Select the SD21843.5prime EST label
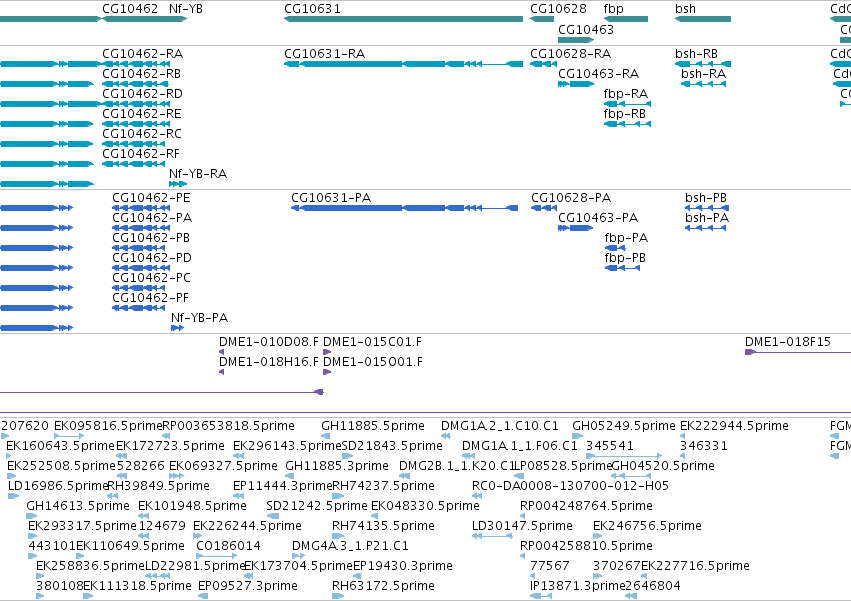The image size is (851, 601). [x=392, y=446]
